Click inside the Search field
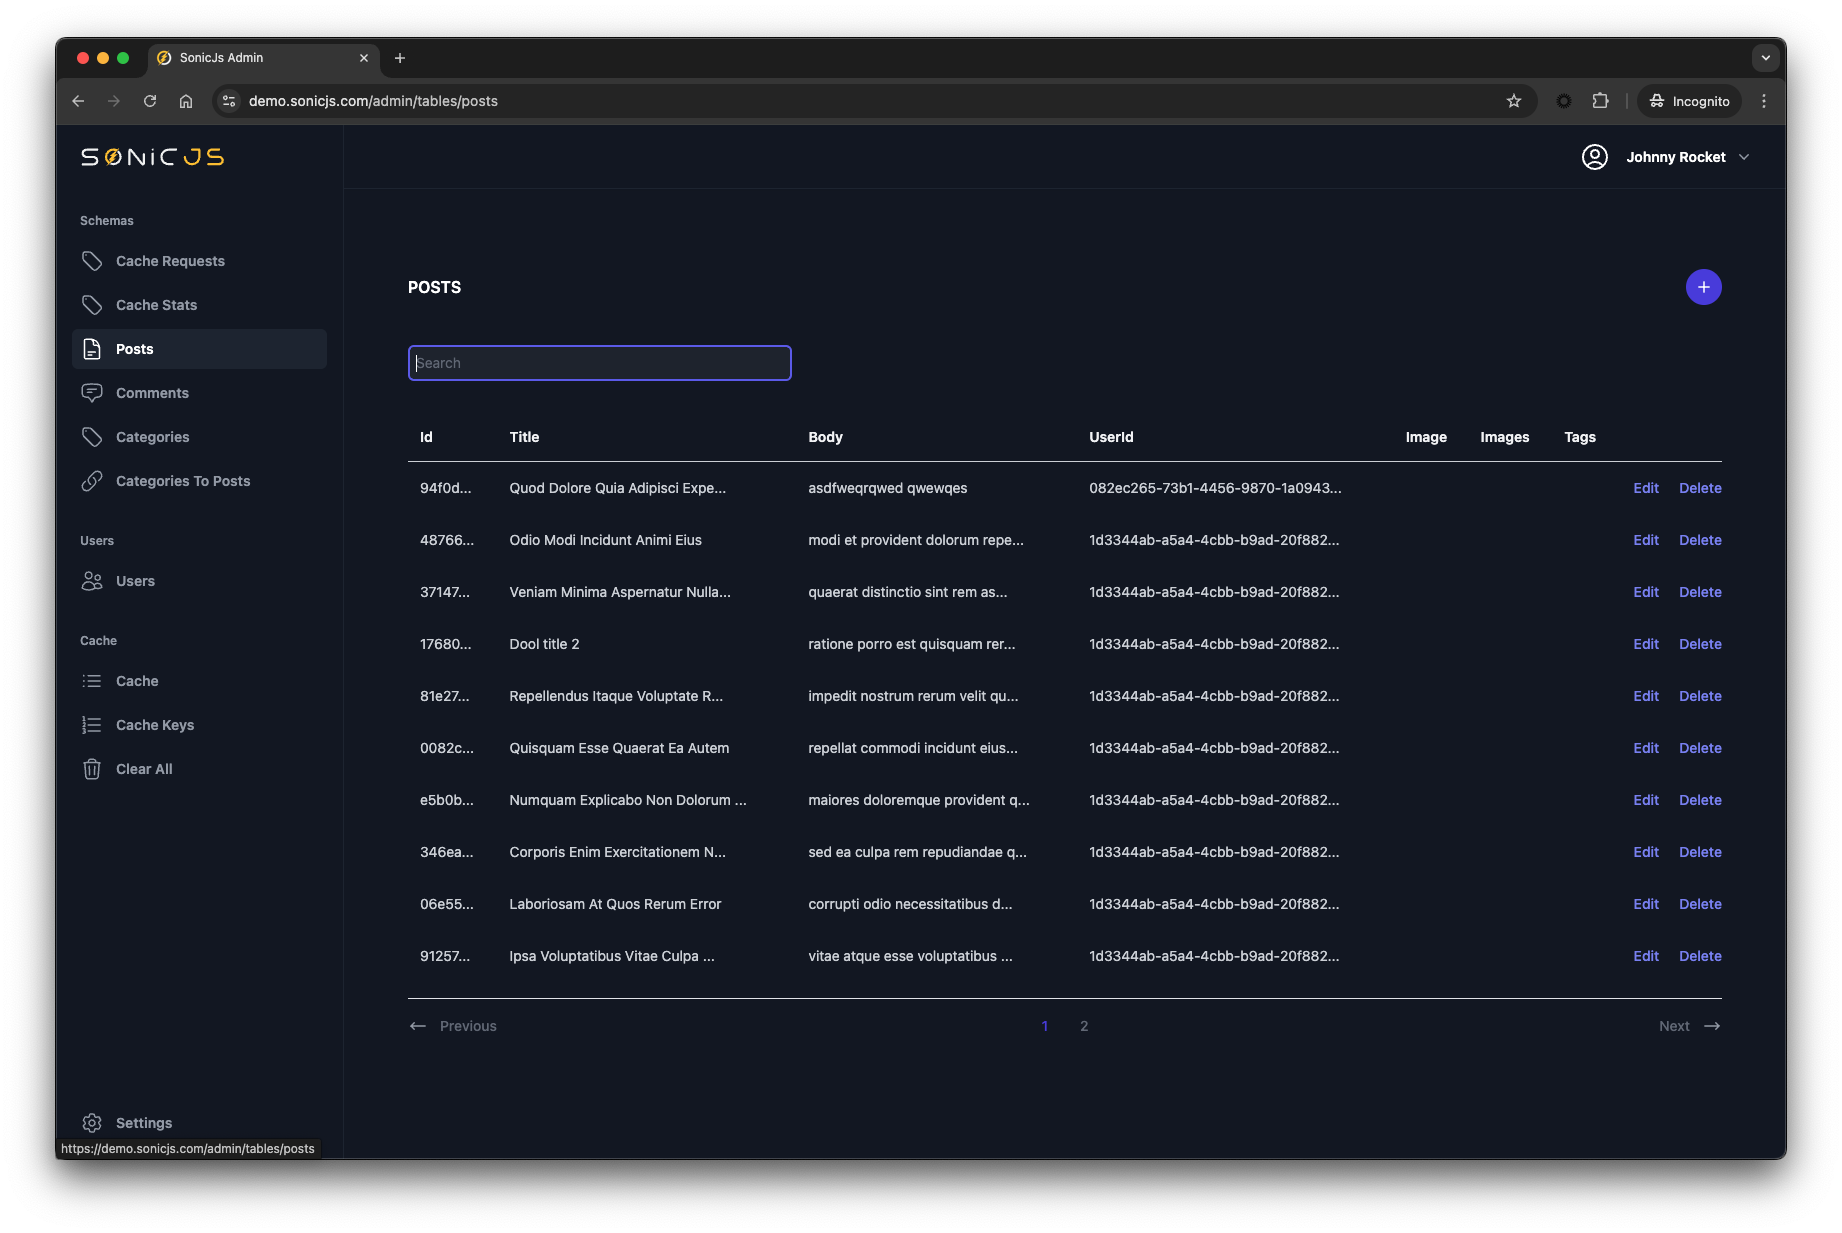Image resolution: width=1842 pixels, height=1233 pixels. tap(599, 363)
